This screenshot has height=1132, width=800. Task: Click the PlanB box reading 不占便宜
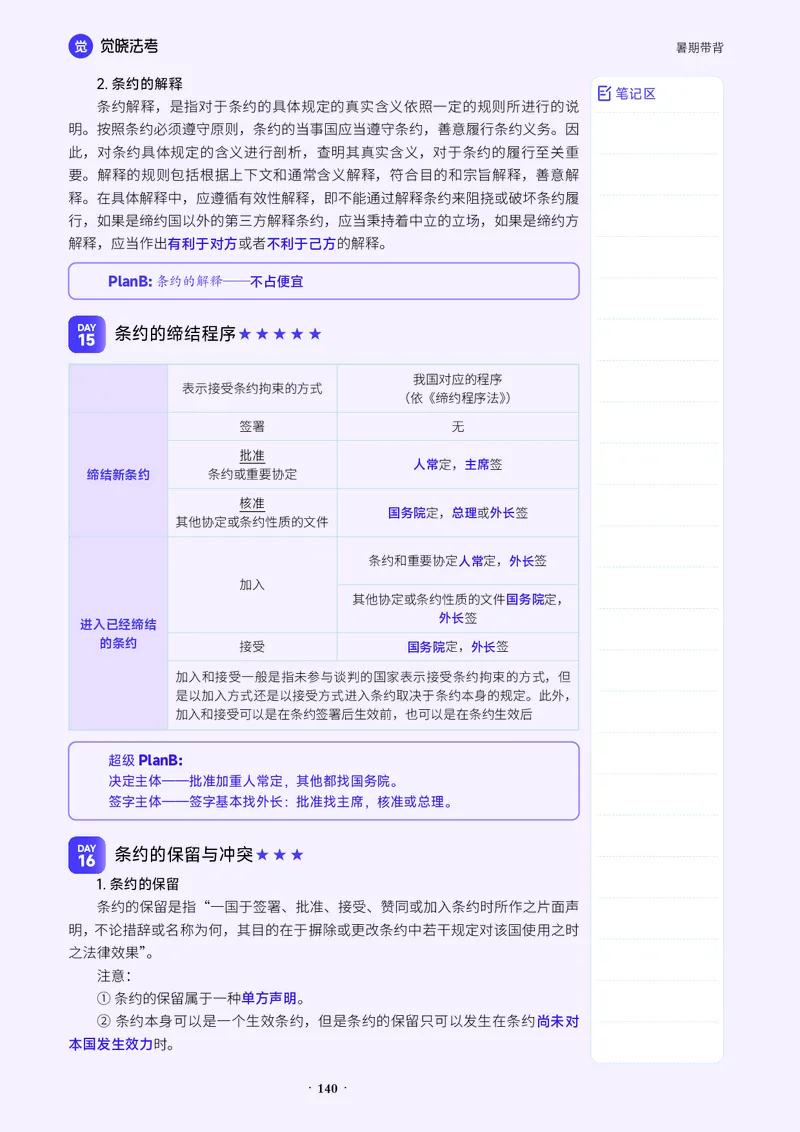[x=323, y=281]
